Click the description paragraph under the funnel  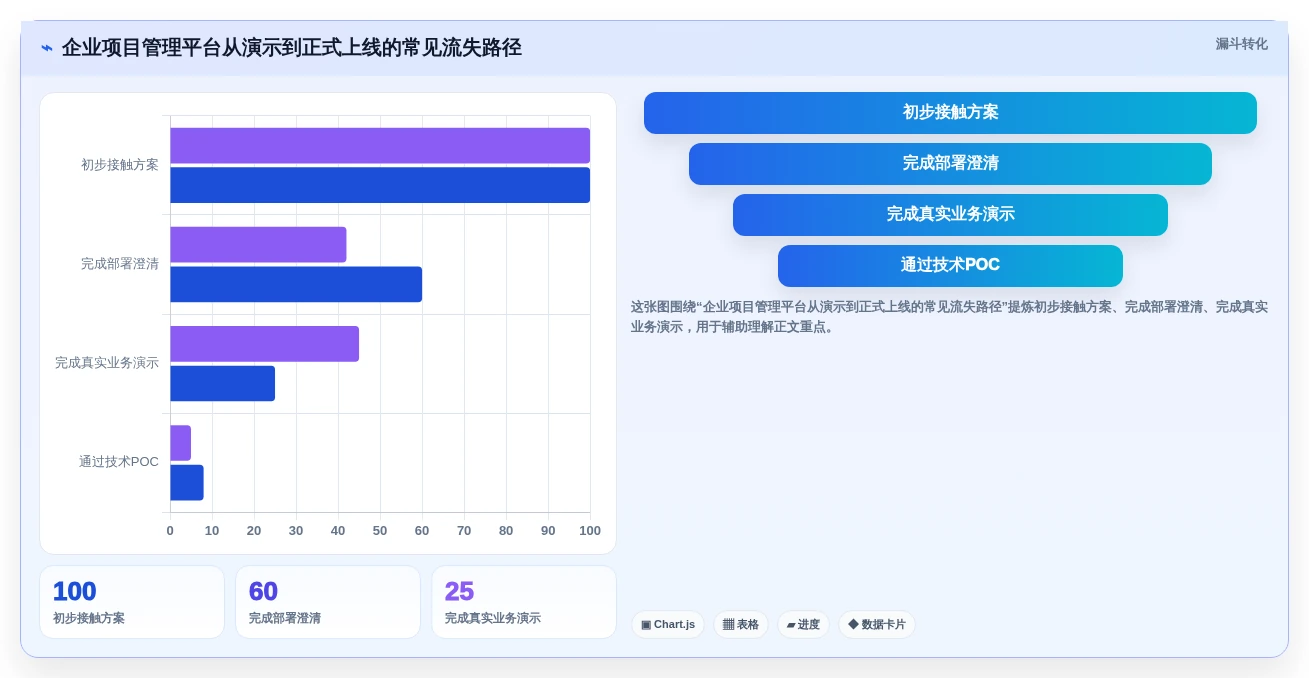tap(949, 317)
